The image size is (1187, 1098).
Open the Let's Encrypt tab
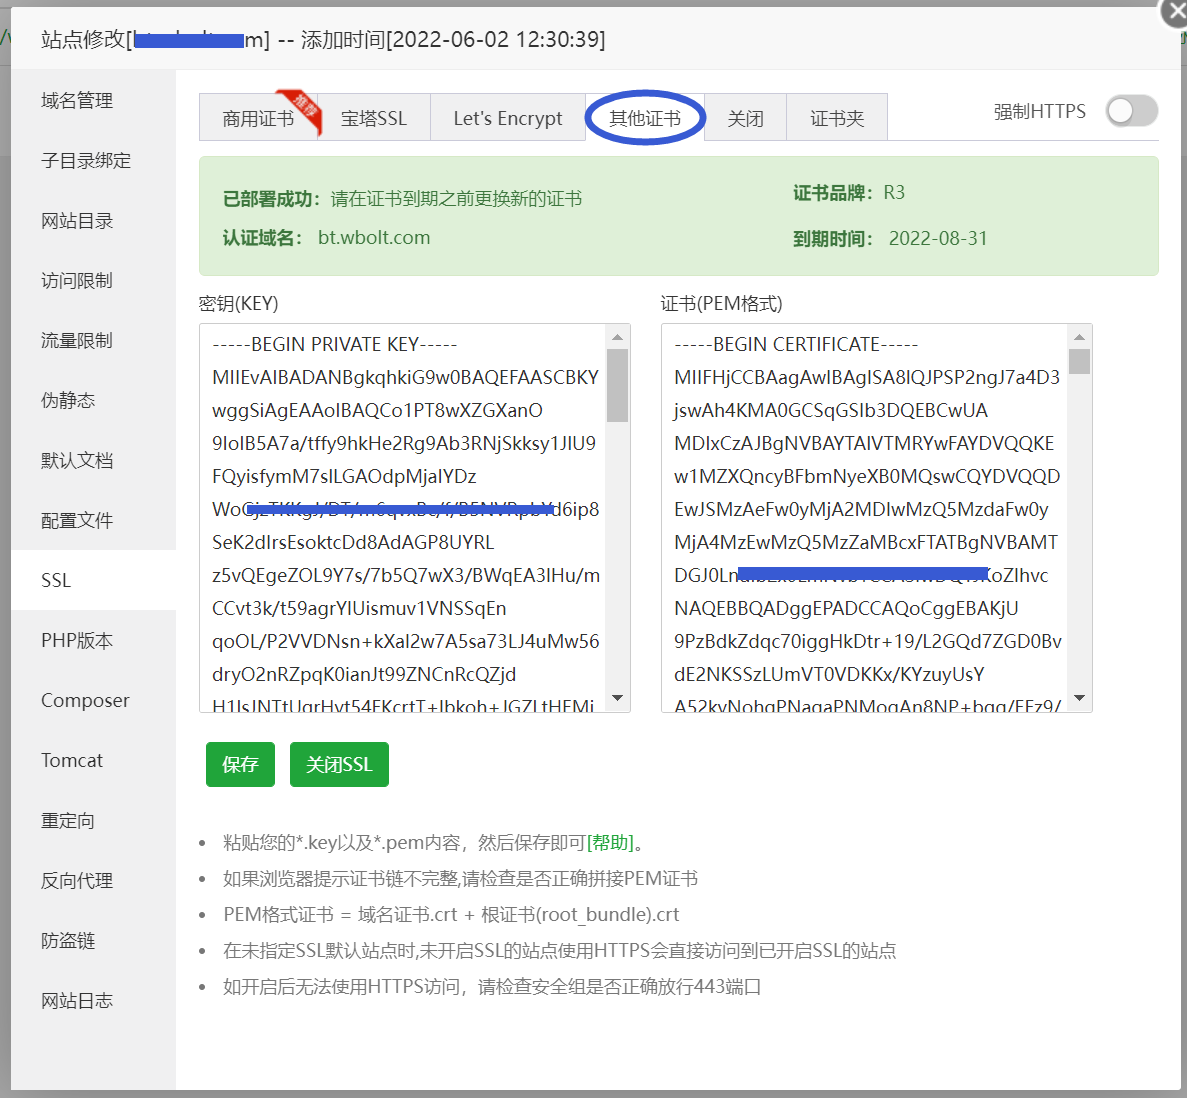tap(508, 117)
